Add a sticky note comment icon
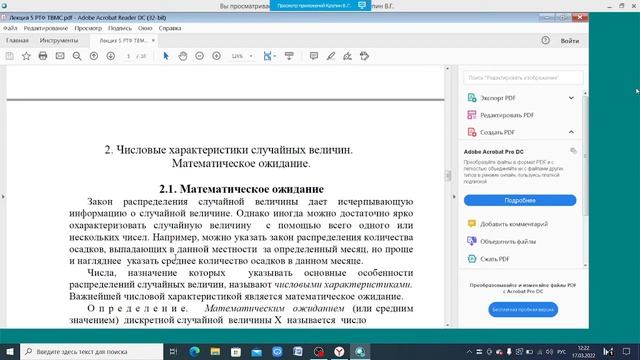 (314, 56)
